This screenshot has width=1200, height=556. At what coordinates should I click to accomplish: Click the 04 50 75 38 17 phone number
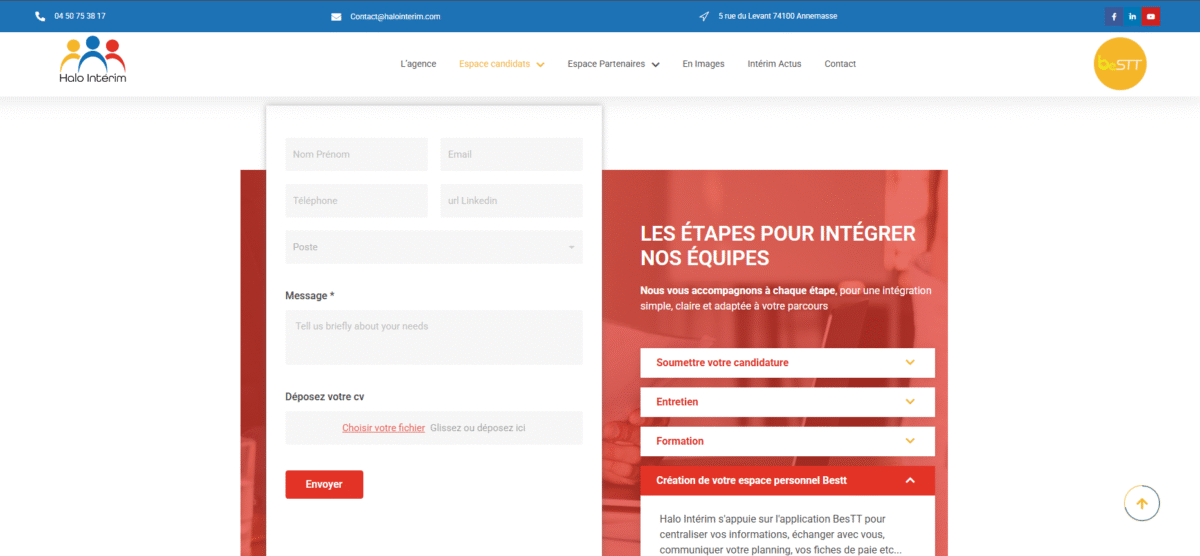(x=80, y=16)
